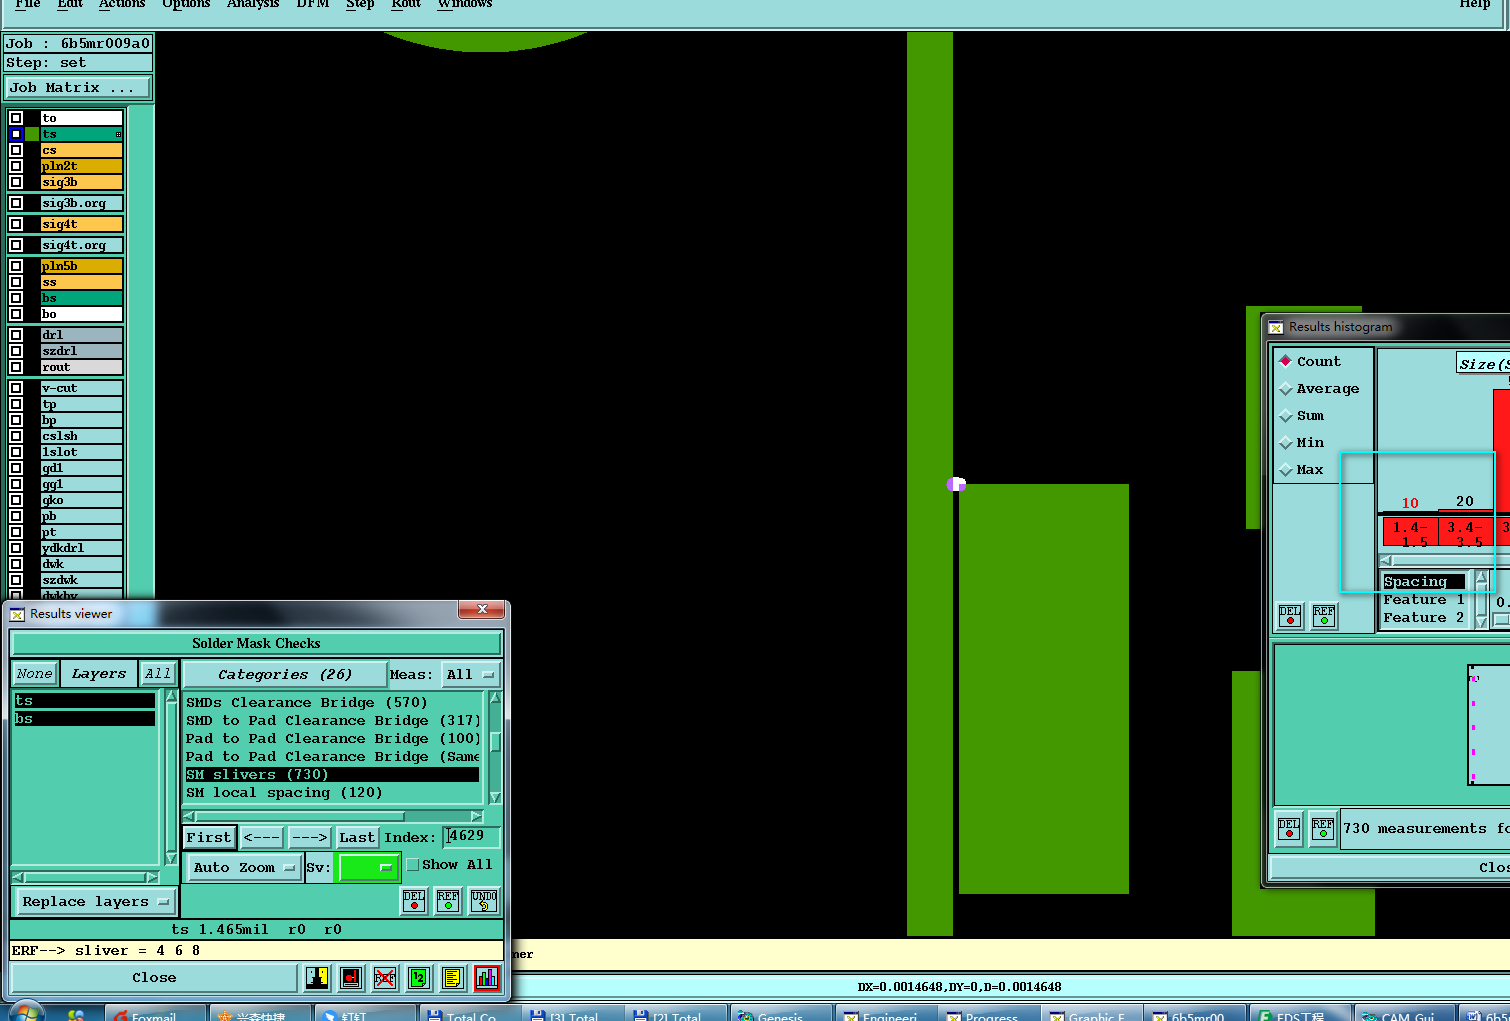Open the Actions menu

[x=122, y=4]
